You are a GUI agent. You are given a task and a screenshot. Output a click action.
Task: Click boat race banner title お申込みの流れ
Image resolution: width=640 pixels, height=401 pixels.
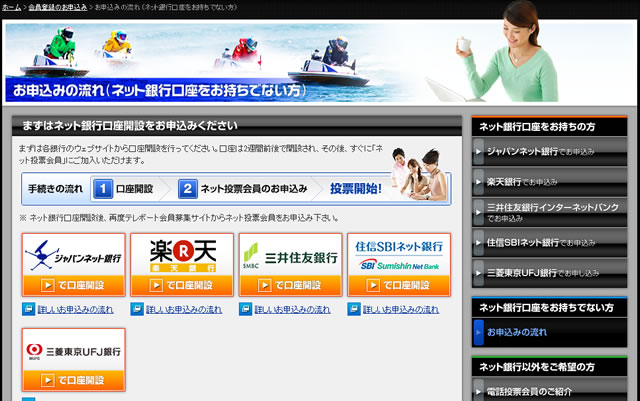click(x=159, y=90)
